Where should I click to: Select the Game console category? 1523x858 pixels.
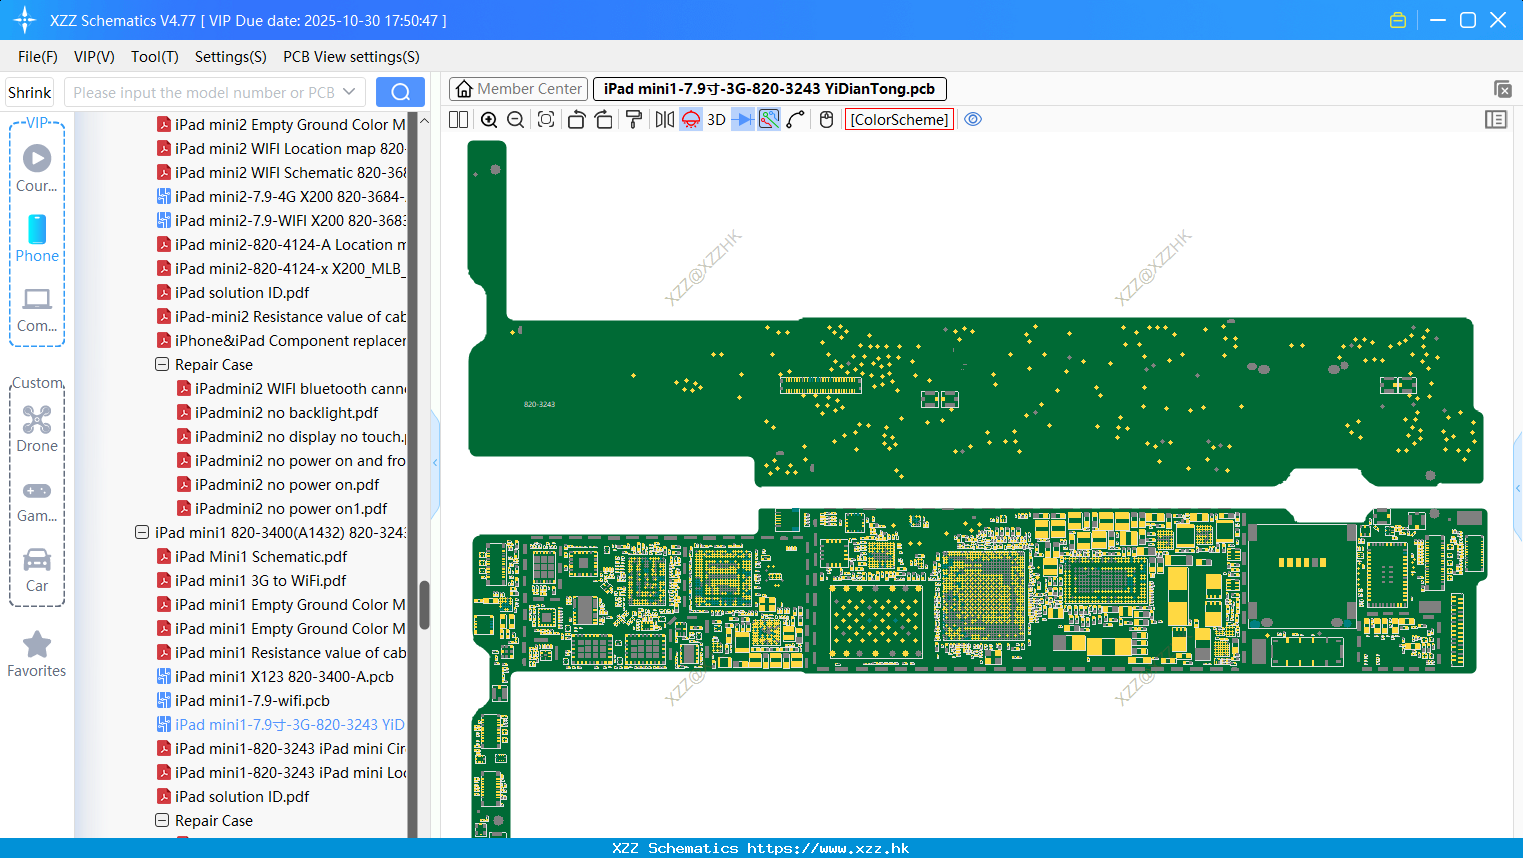point(37,500)
